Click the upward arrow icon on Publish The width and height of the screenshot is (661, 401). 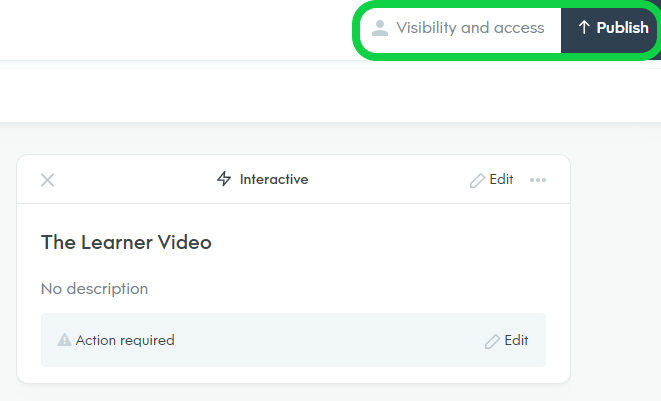click(584, 27)
